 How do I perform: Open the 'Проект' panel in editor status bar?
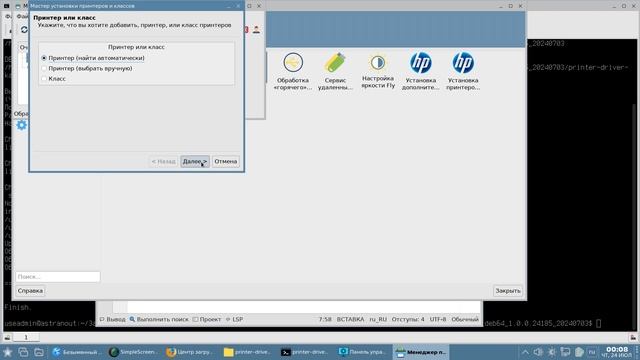point(207,319)
